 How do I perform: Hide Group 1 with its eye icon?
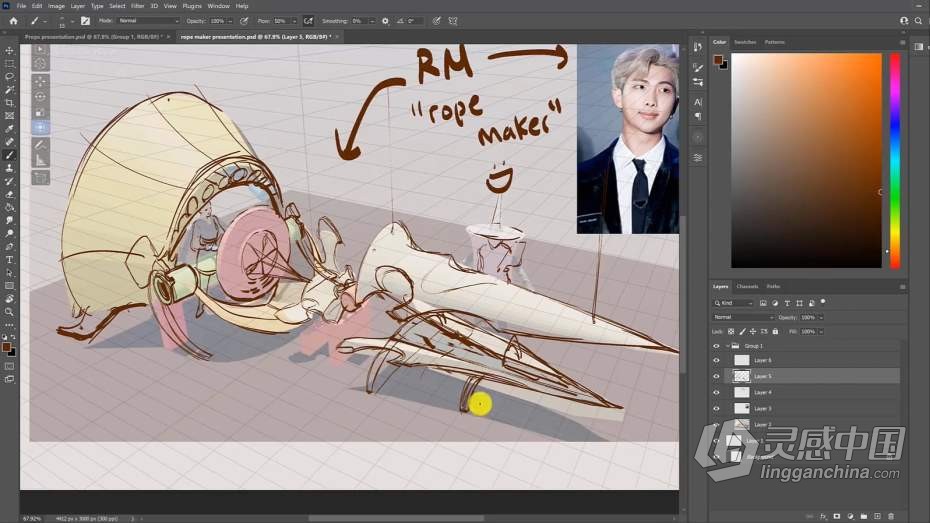[x=716, y=346]
